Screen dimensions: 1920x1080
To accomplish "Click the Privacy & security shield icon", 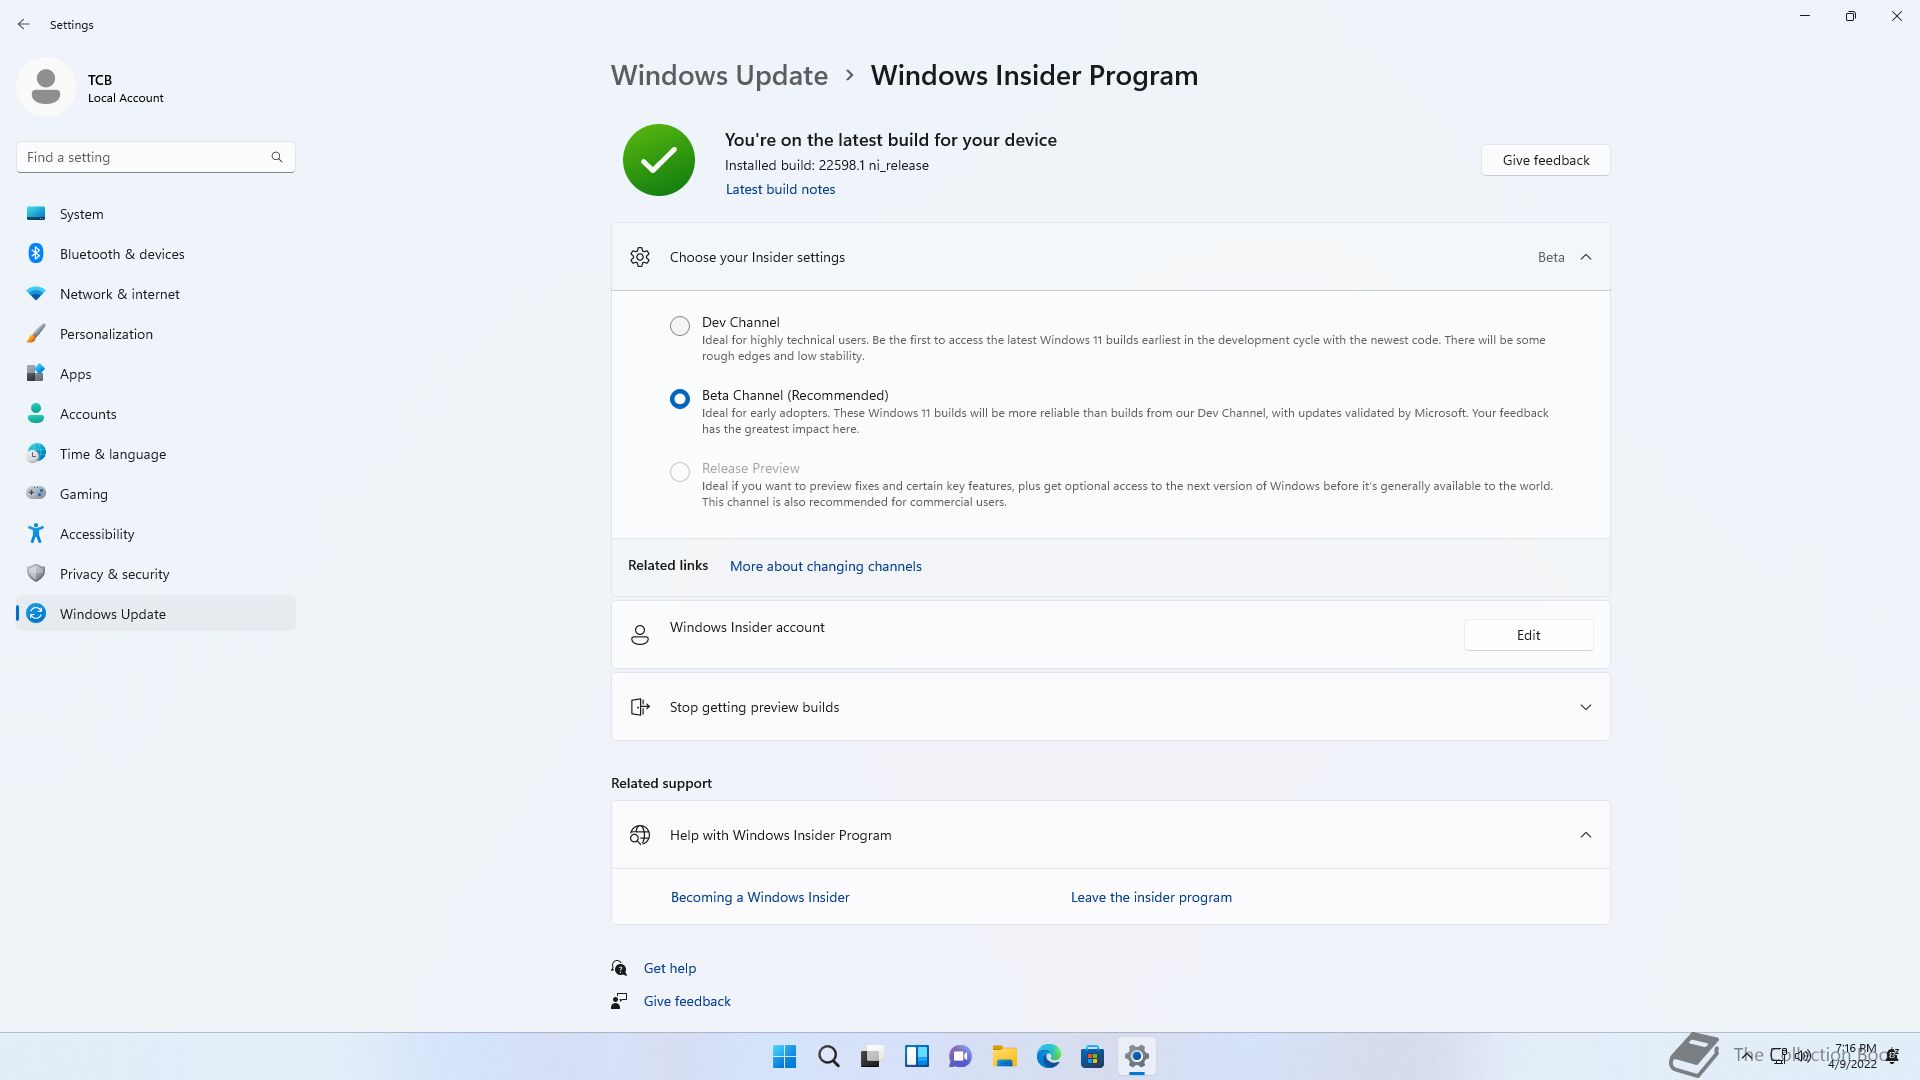I will [x=36, y=573].
